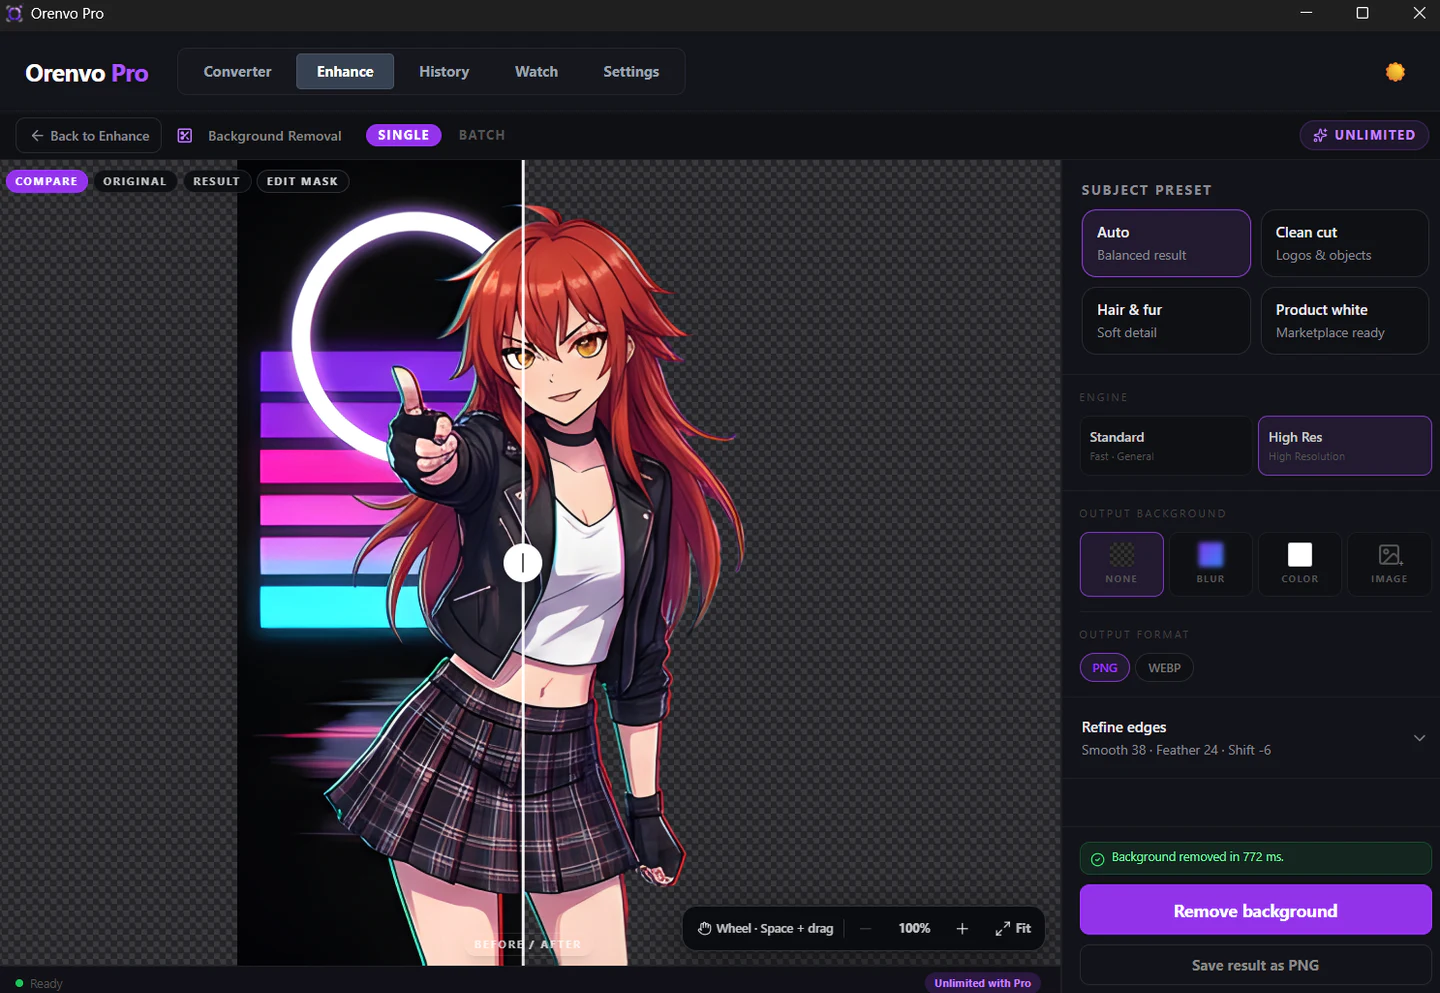Zoom out with the minus button
Image resolution: width=1440 pixels, height=993 pixels.
[x=866, y=928]
